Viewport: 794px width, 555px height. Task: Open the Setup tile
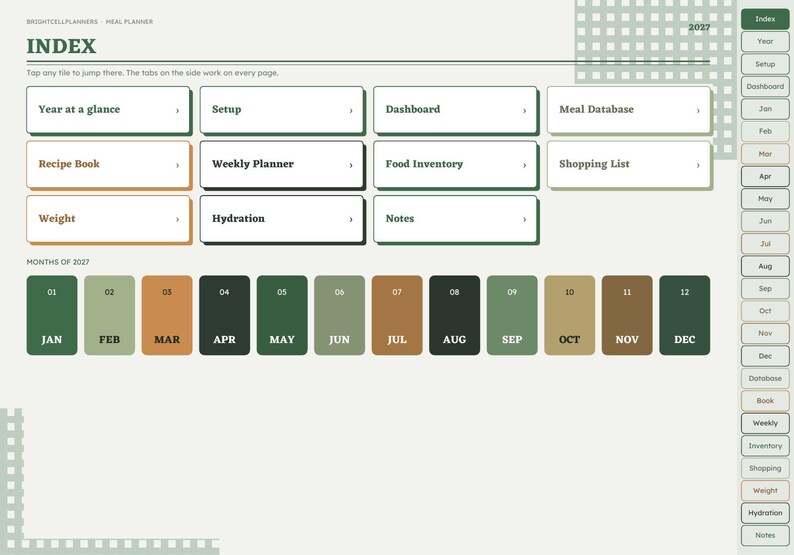coord(282,110)
